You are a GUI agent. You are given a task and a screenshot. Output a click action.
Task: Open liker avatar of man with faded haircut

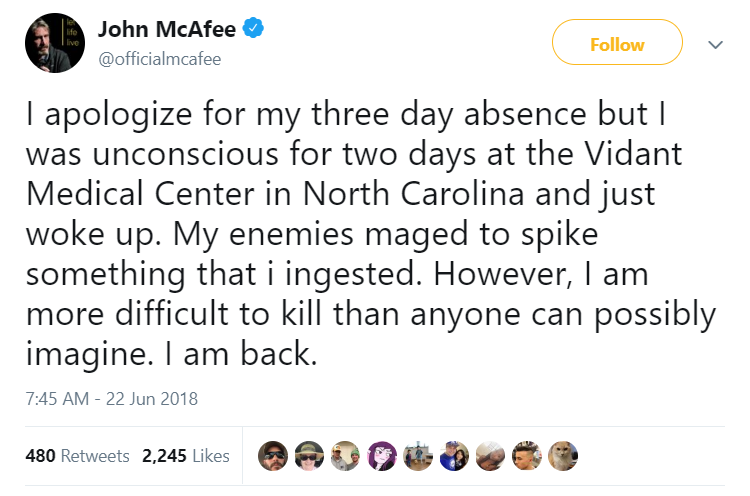pos(527,456)
